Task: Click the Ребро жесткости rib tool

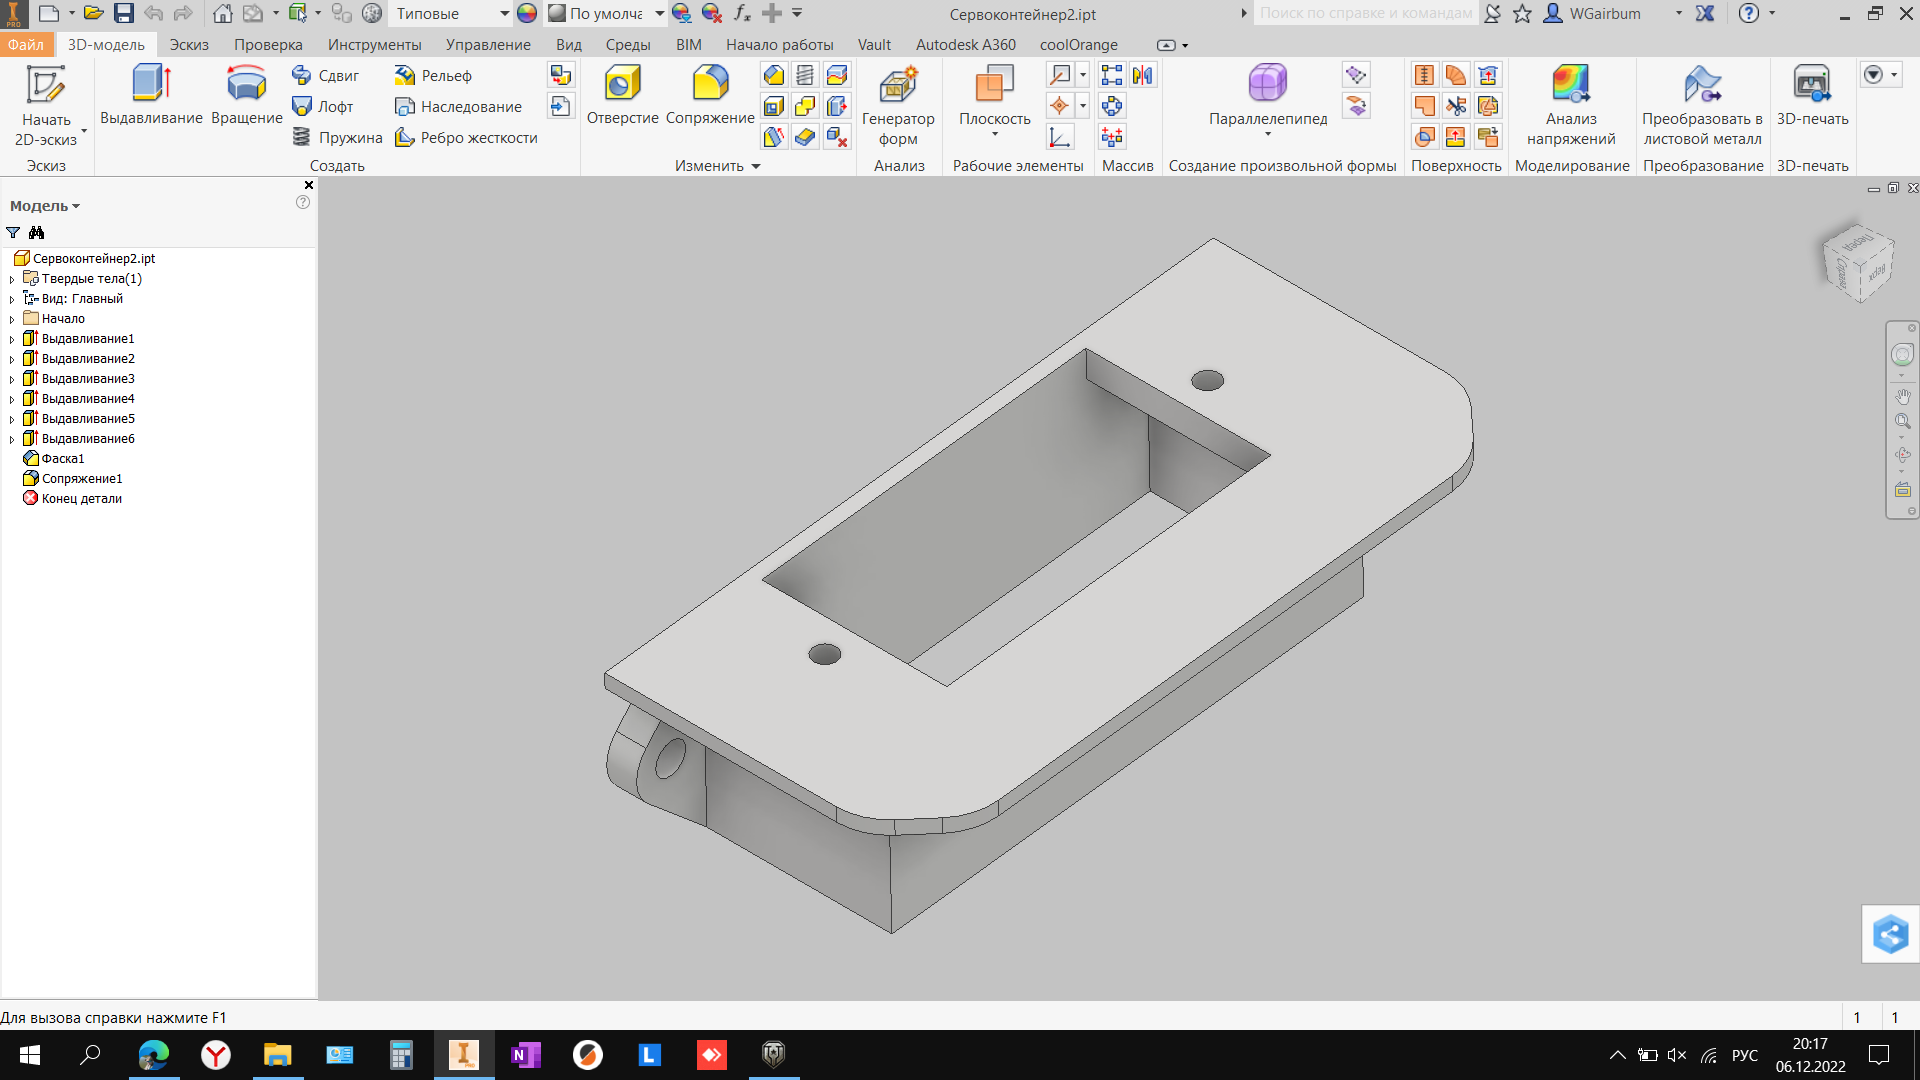Action: point(466,138)
